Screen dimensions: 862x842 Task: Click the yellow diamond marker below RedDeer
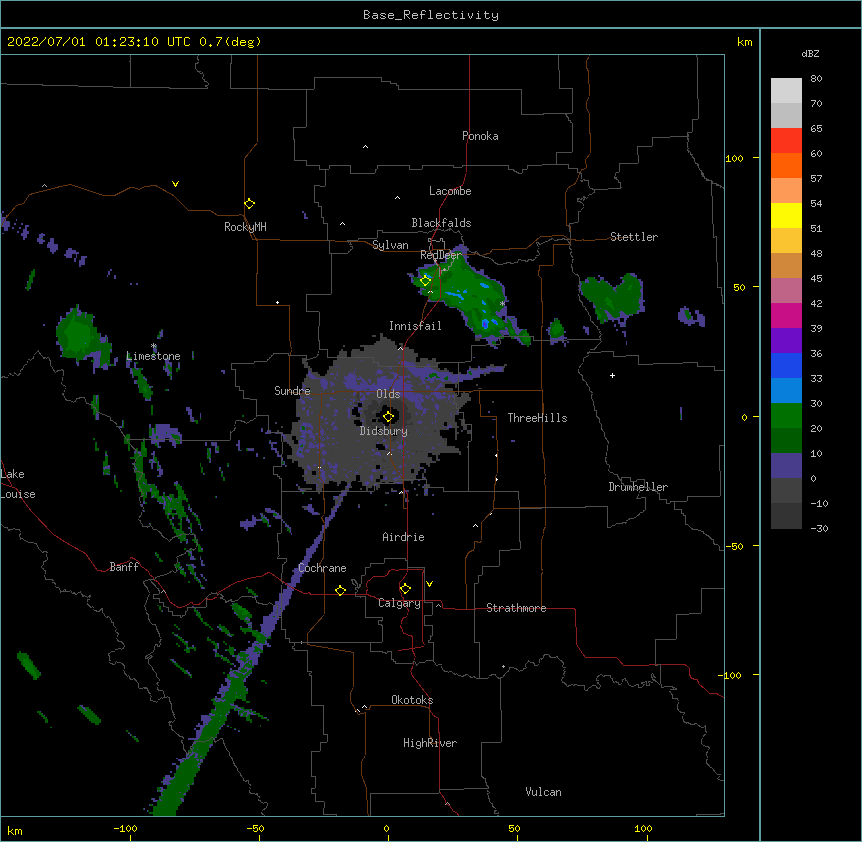pos(425,281)
